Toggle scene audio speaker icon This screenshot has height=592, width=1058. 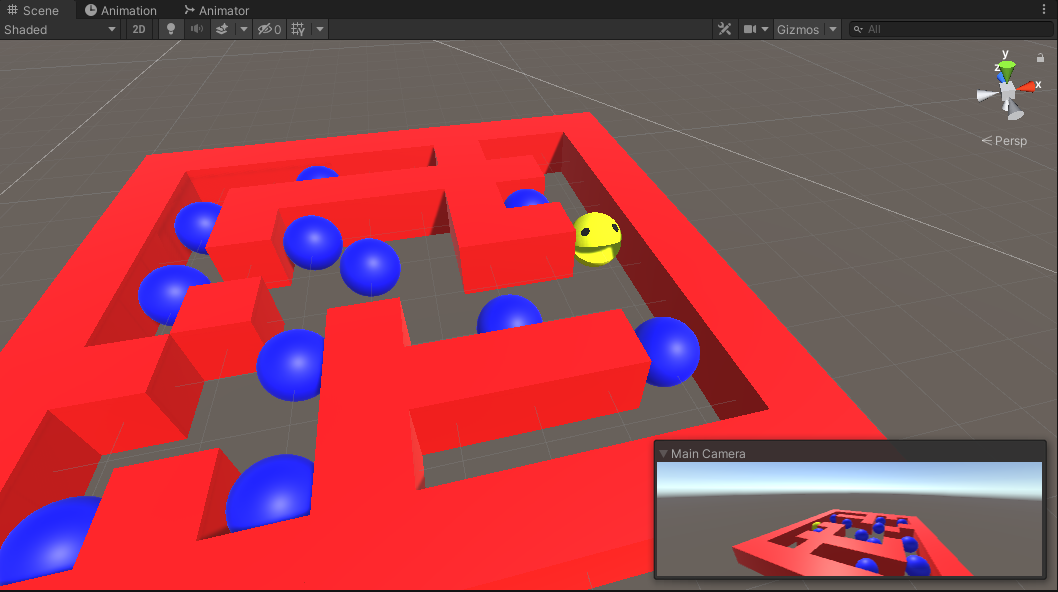tap(196, 29)
